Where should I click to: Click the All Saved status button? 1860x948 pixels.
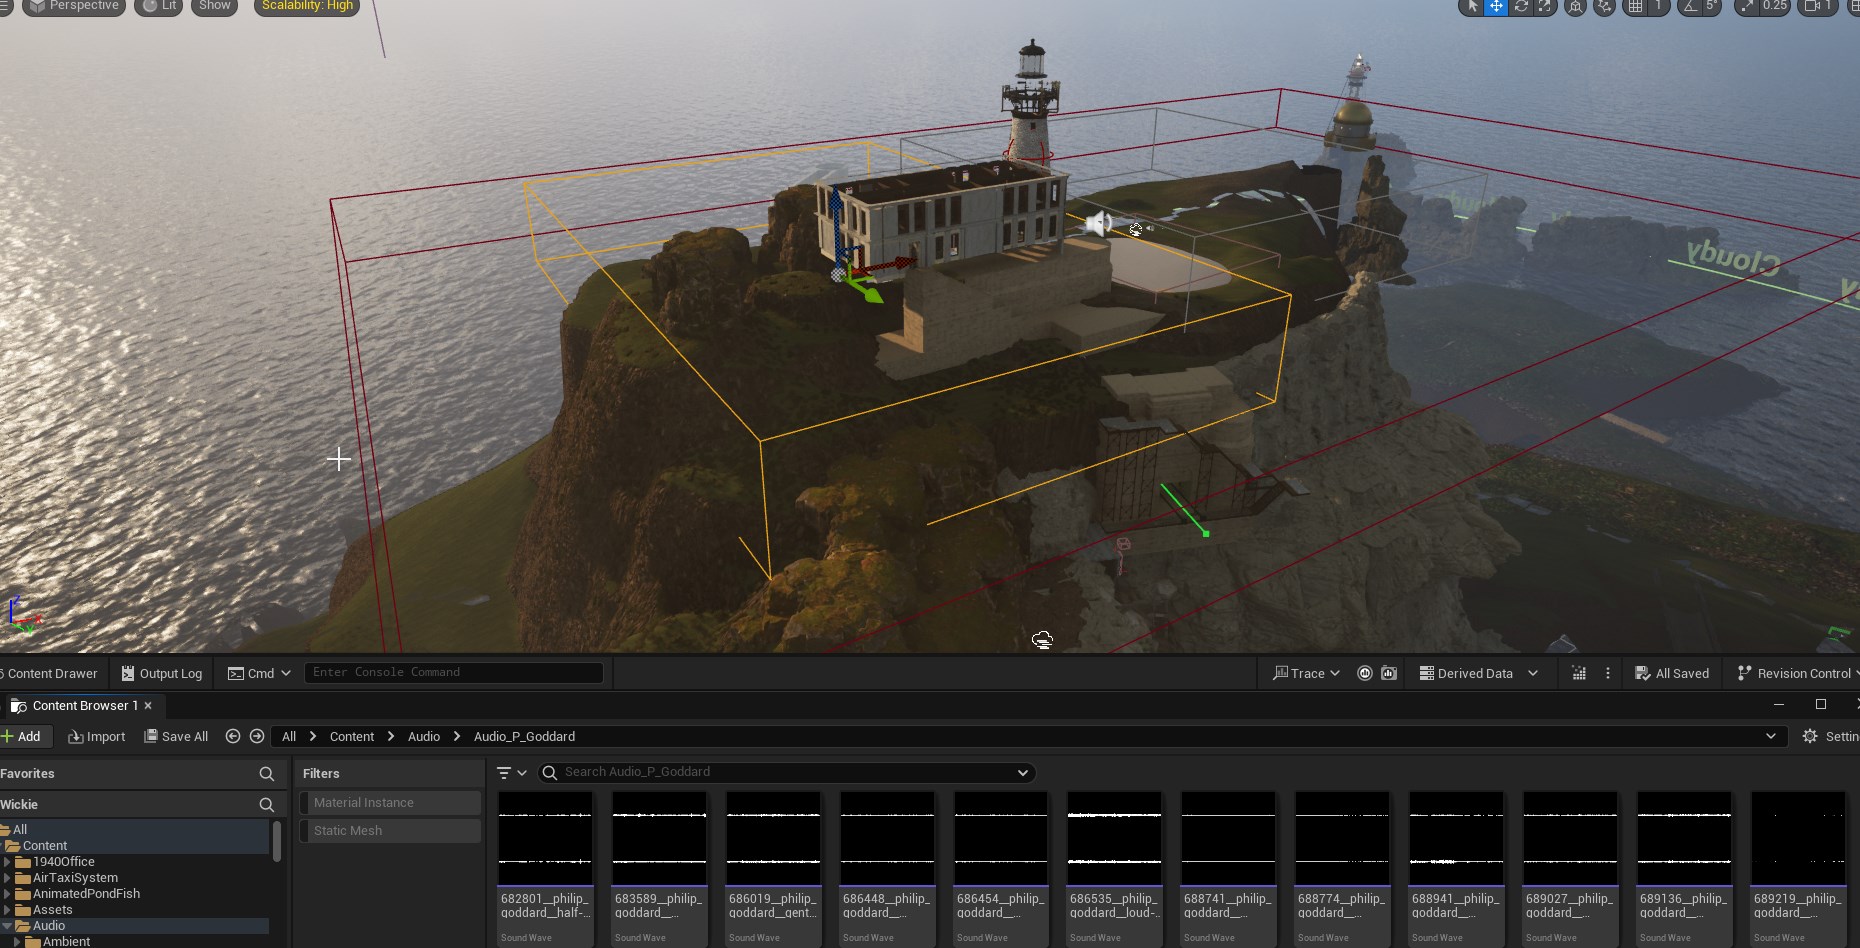coord(1672,673)
